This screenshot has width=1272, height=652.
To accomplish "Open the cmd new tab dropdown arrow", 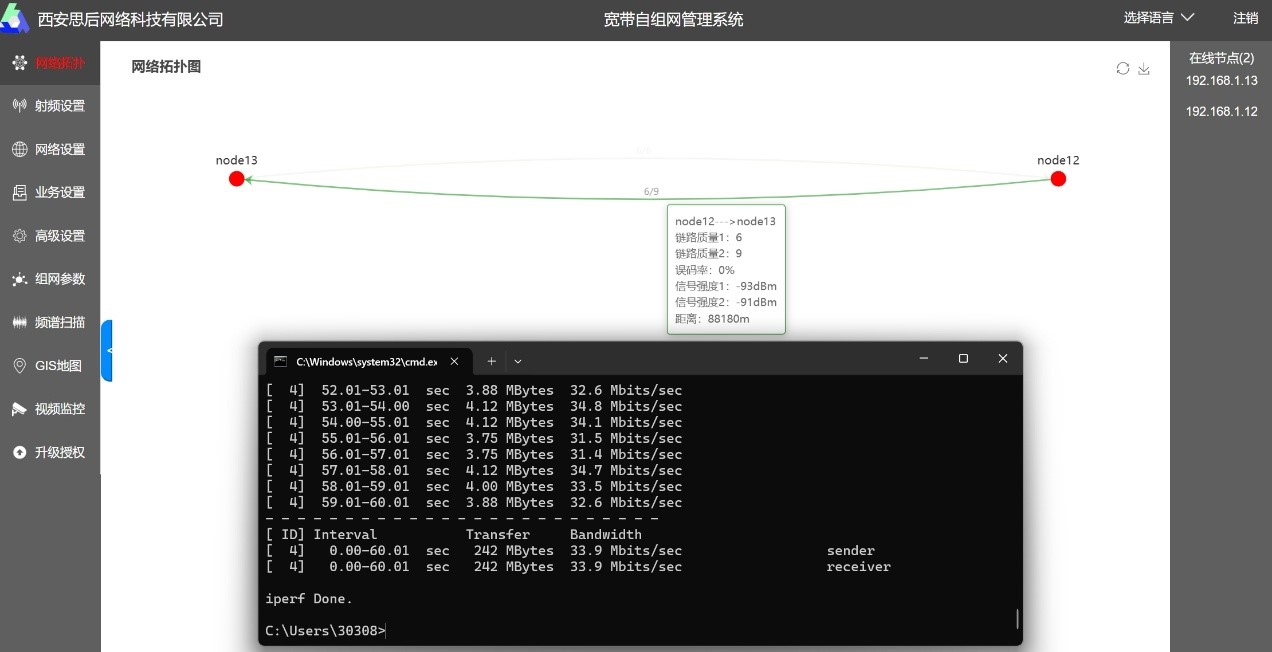I will pyautogui.click(x=518, y=361).
